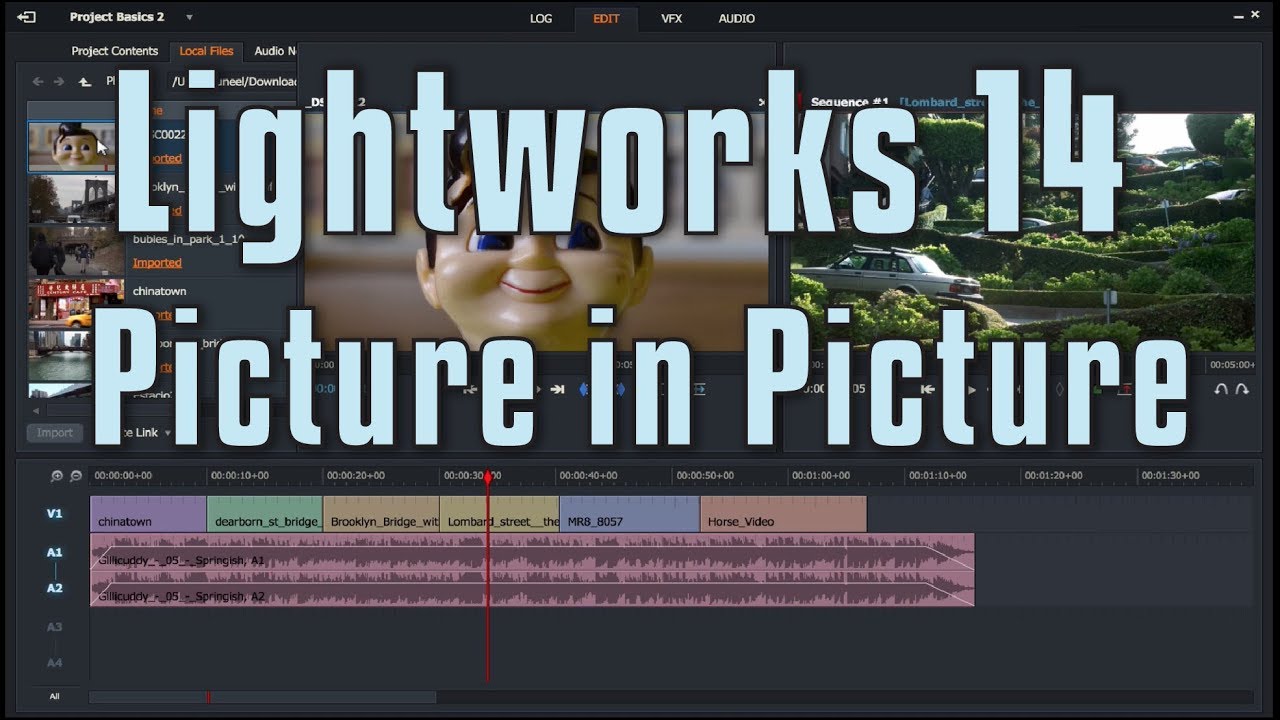Click the chinatown file name
Image resolution: width=1280 pixels, height=720 pixels.
(x=160, y=291)
